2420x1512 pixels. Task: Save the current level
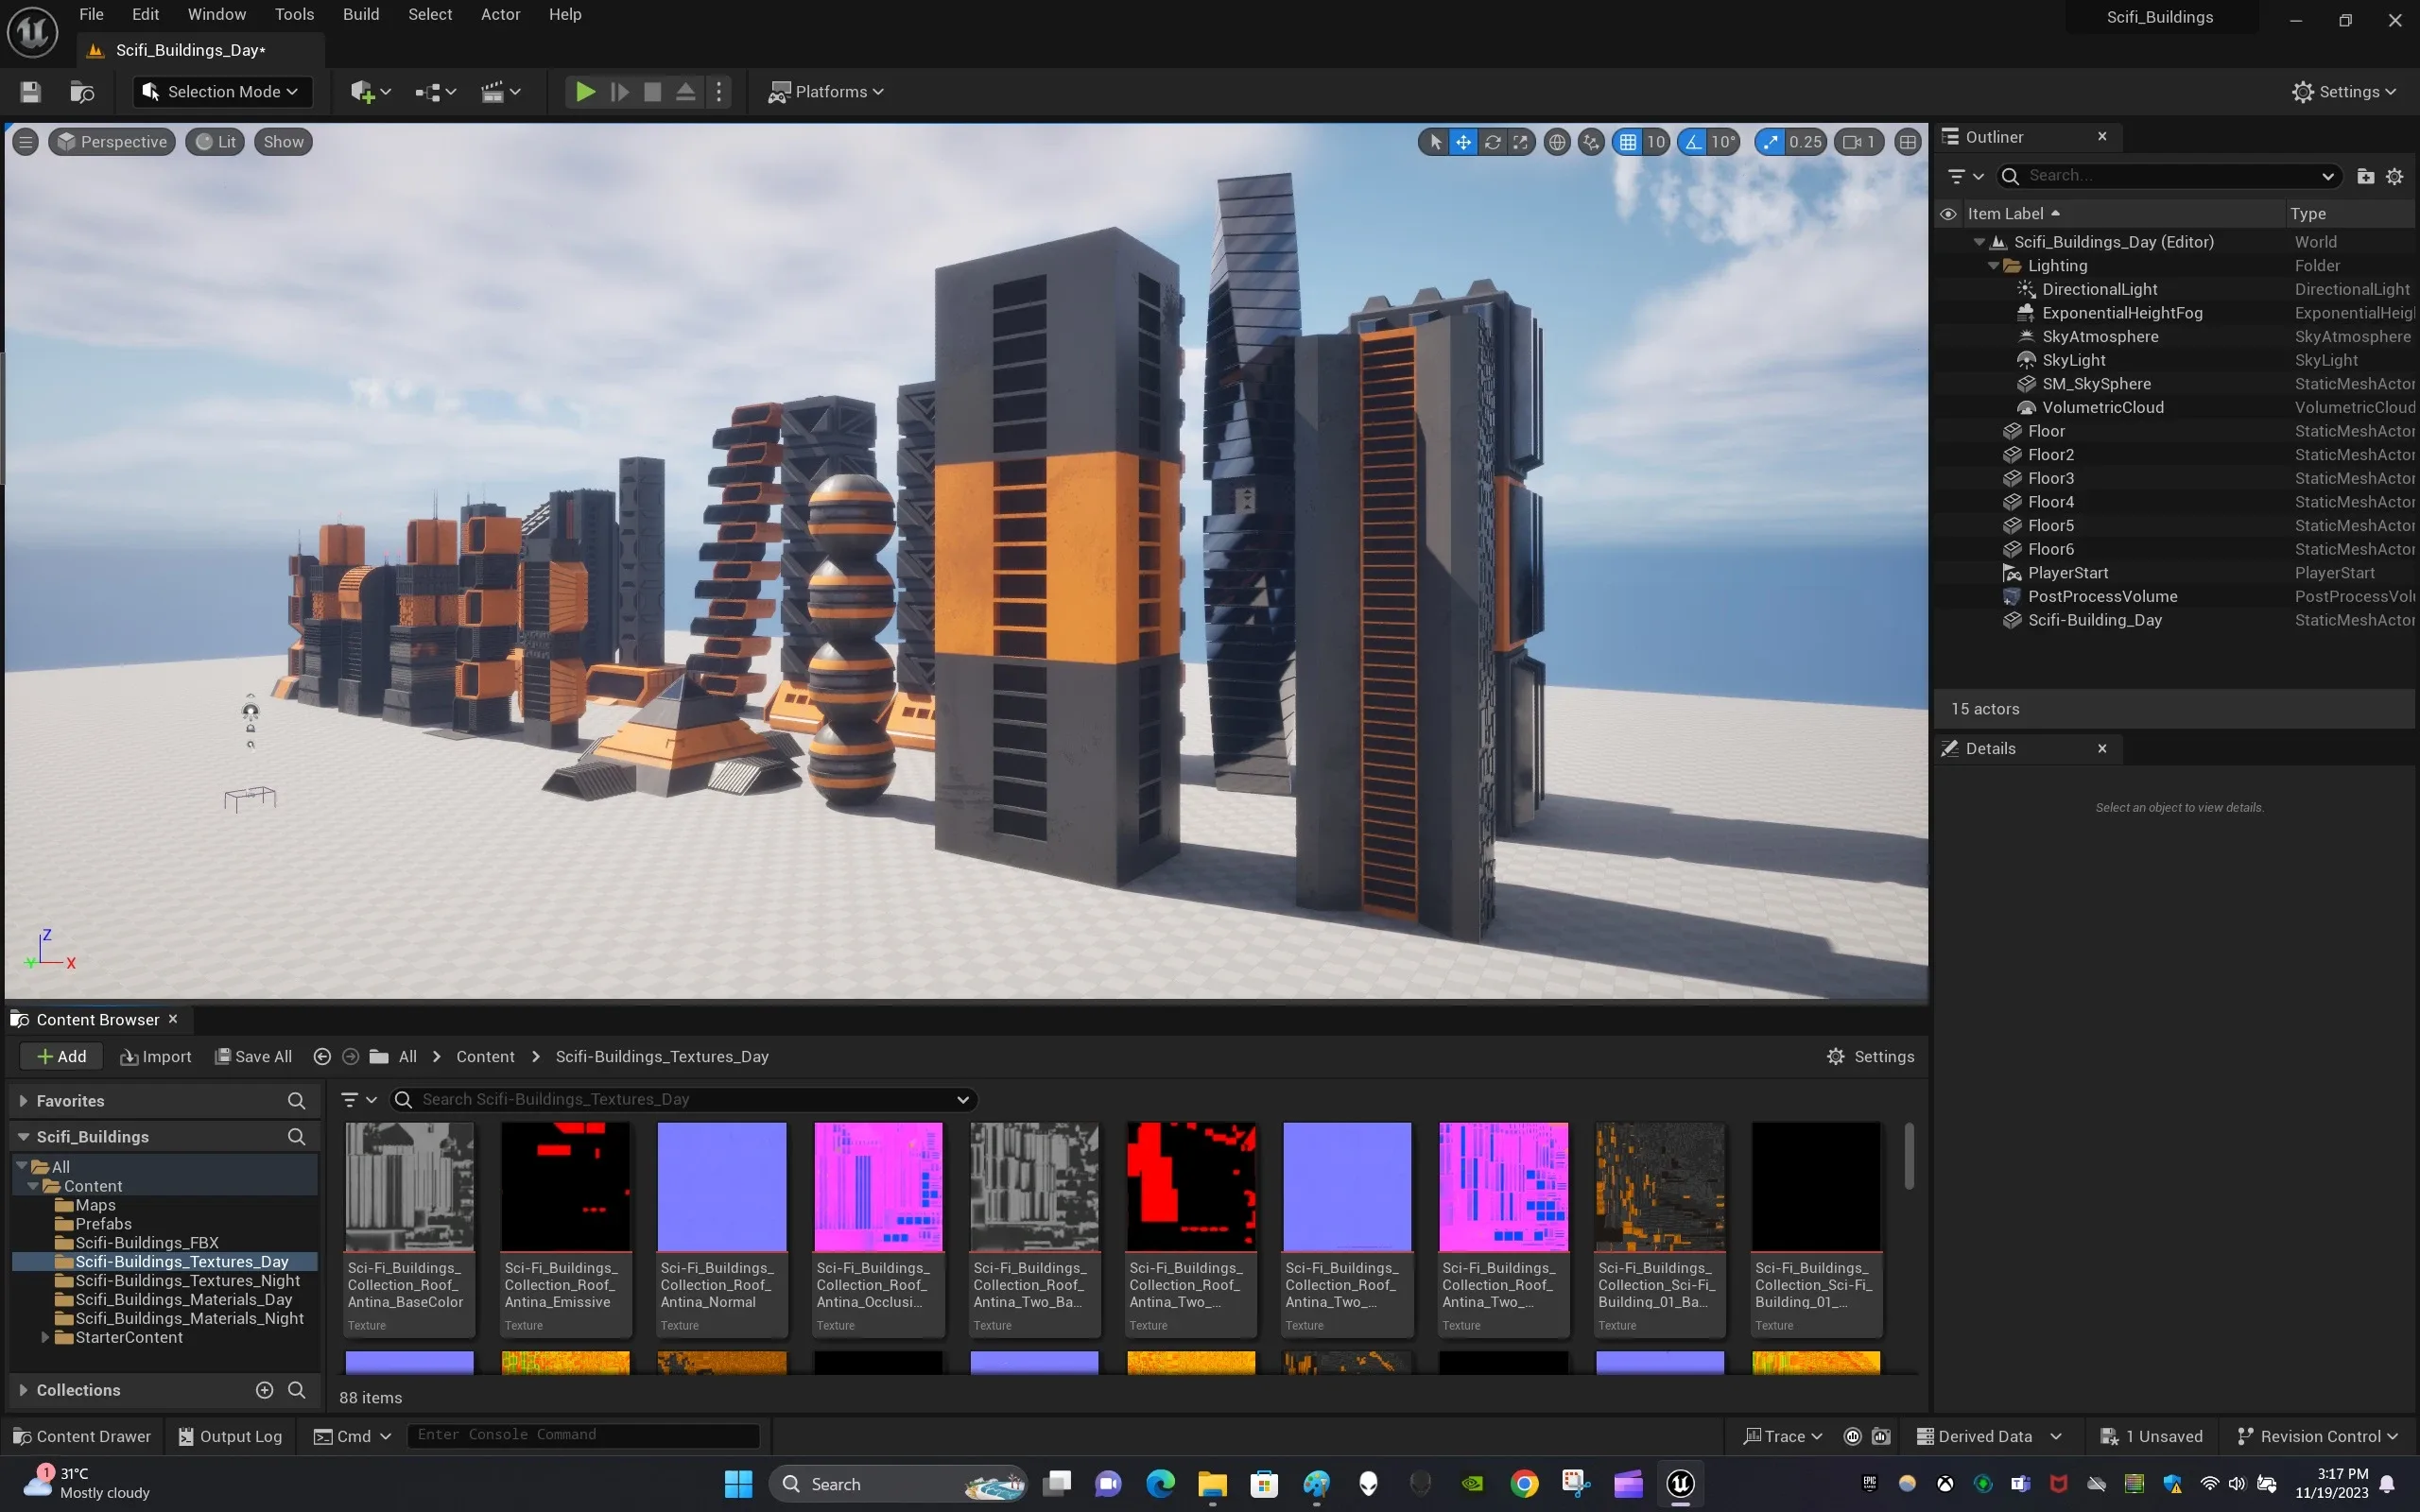coord(29,91)
